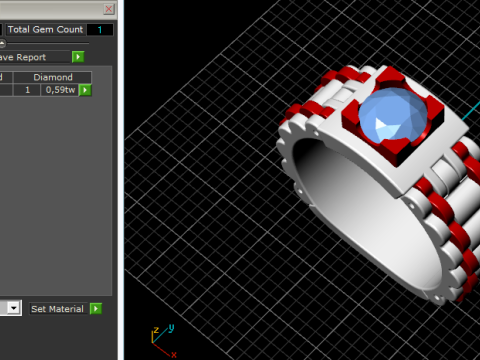Select the blue round gem in viewport
The image size is (480, 360).
coord(393,115)
